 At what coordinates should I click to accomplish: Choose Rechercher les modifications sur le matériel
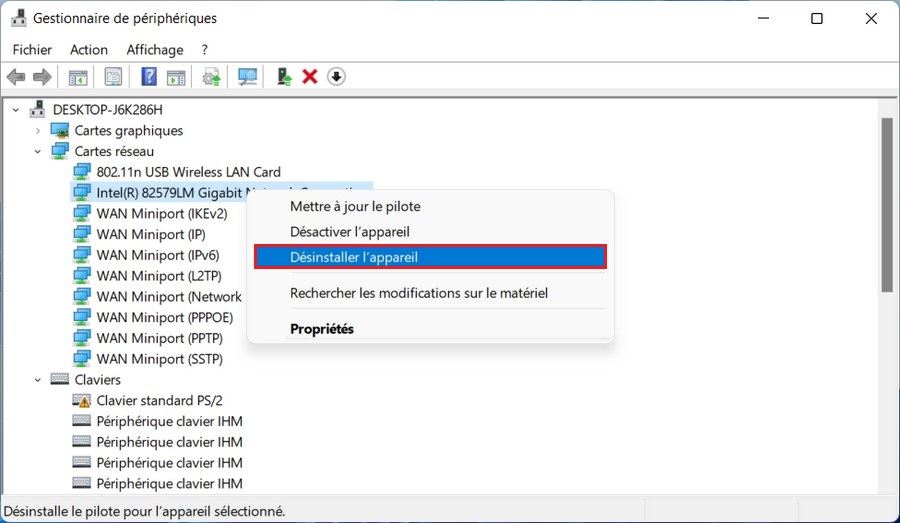430,293
